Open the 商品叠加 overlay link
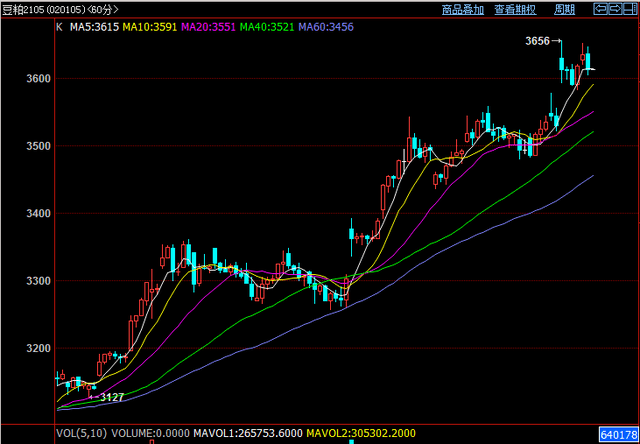The height and width of the screenshot is (444, 640). pos(463,9)
